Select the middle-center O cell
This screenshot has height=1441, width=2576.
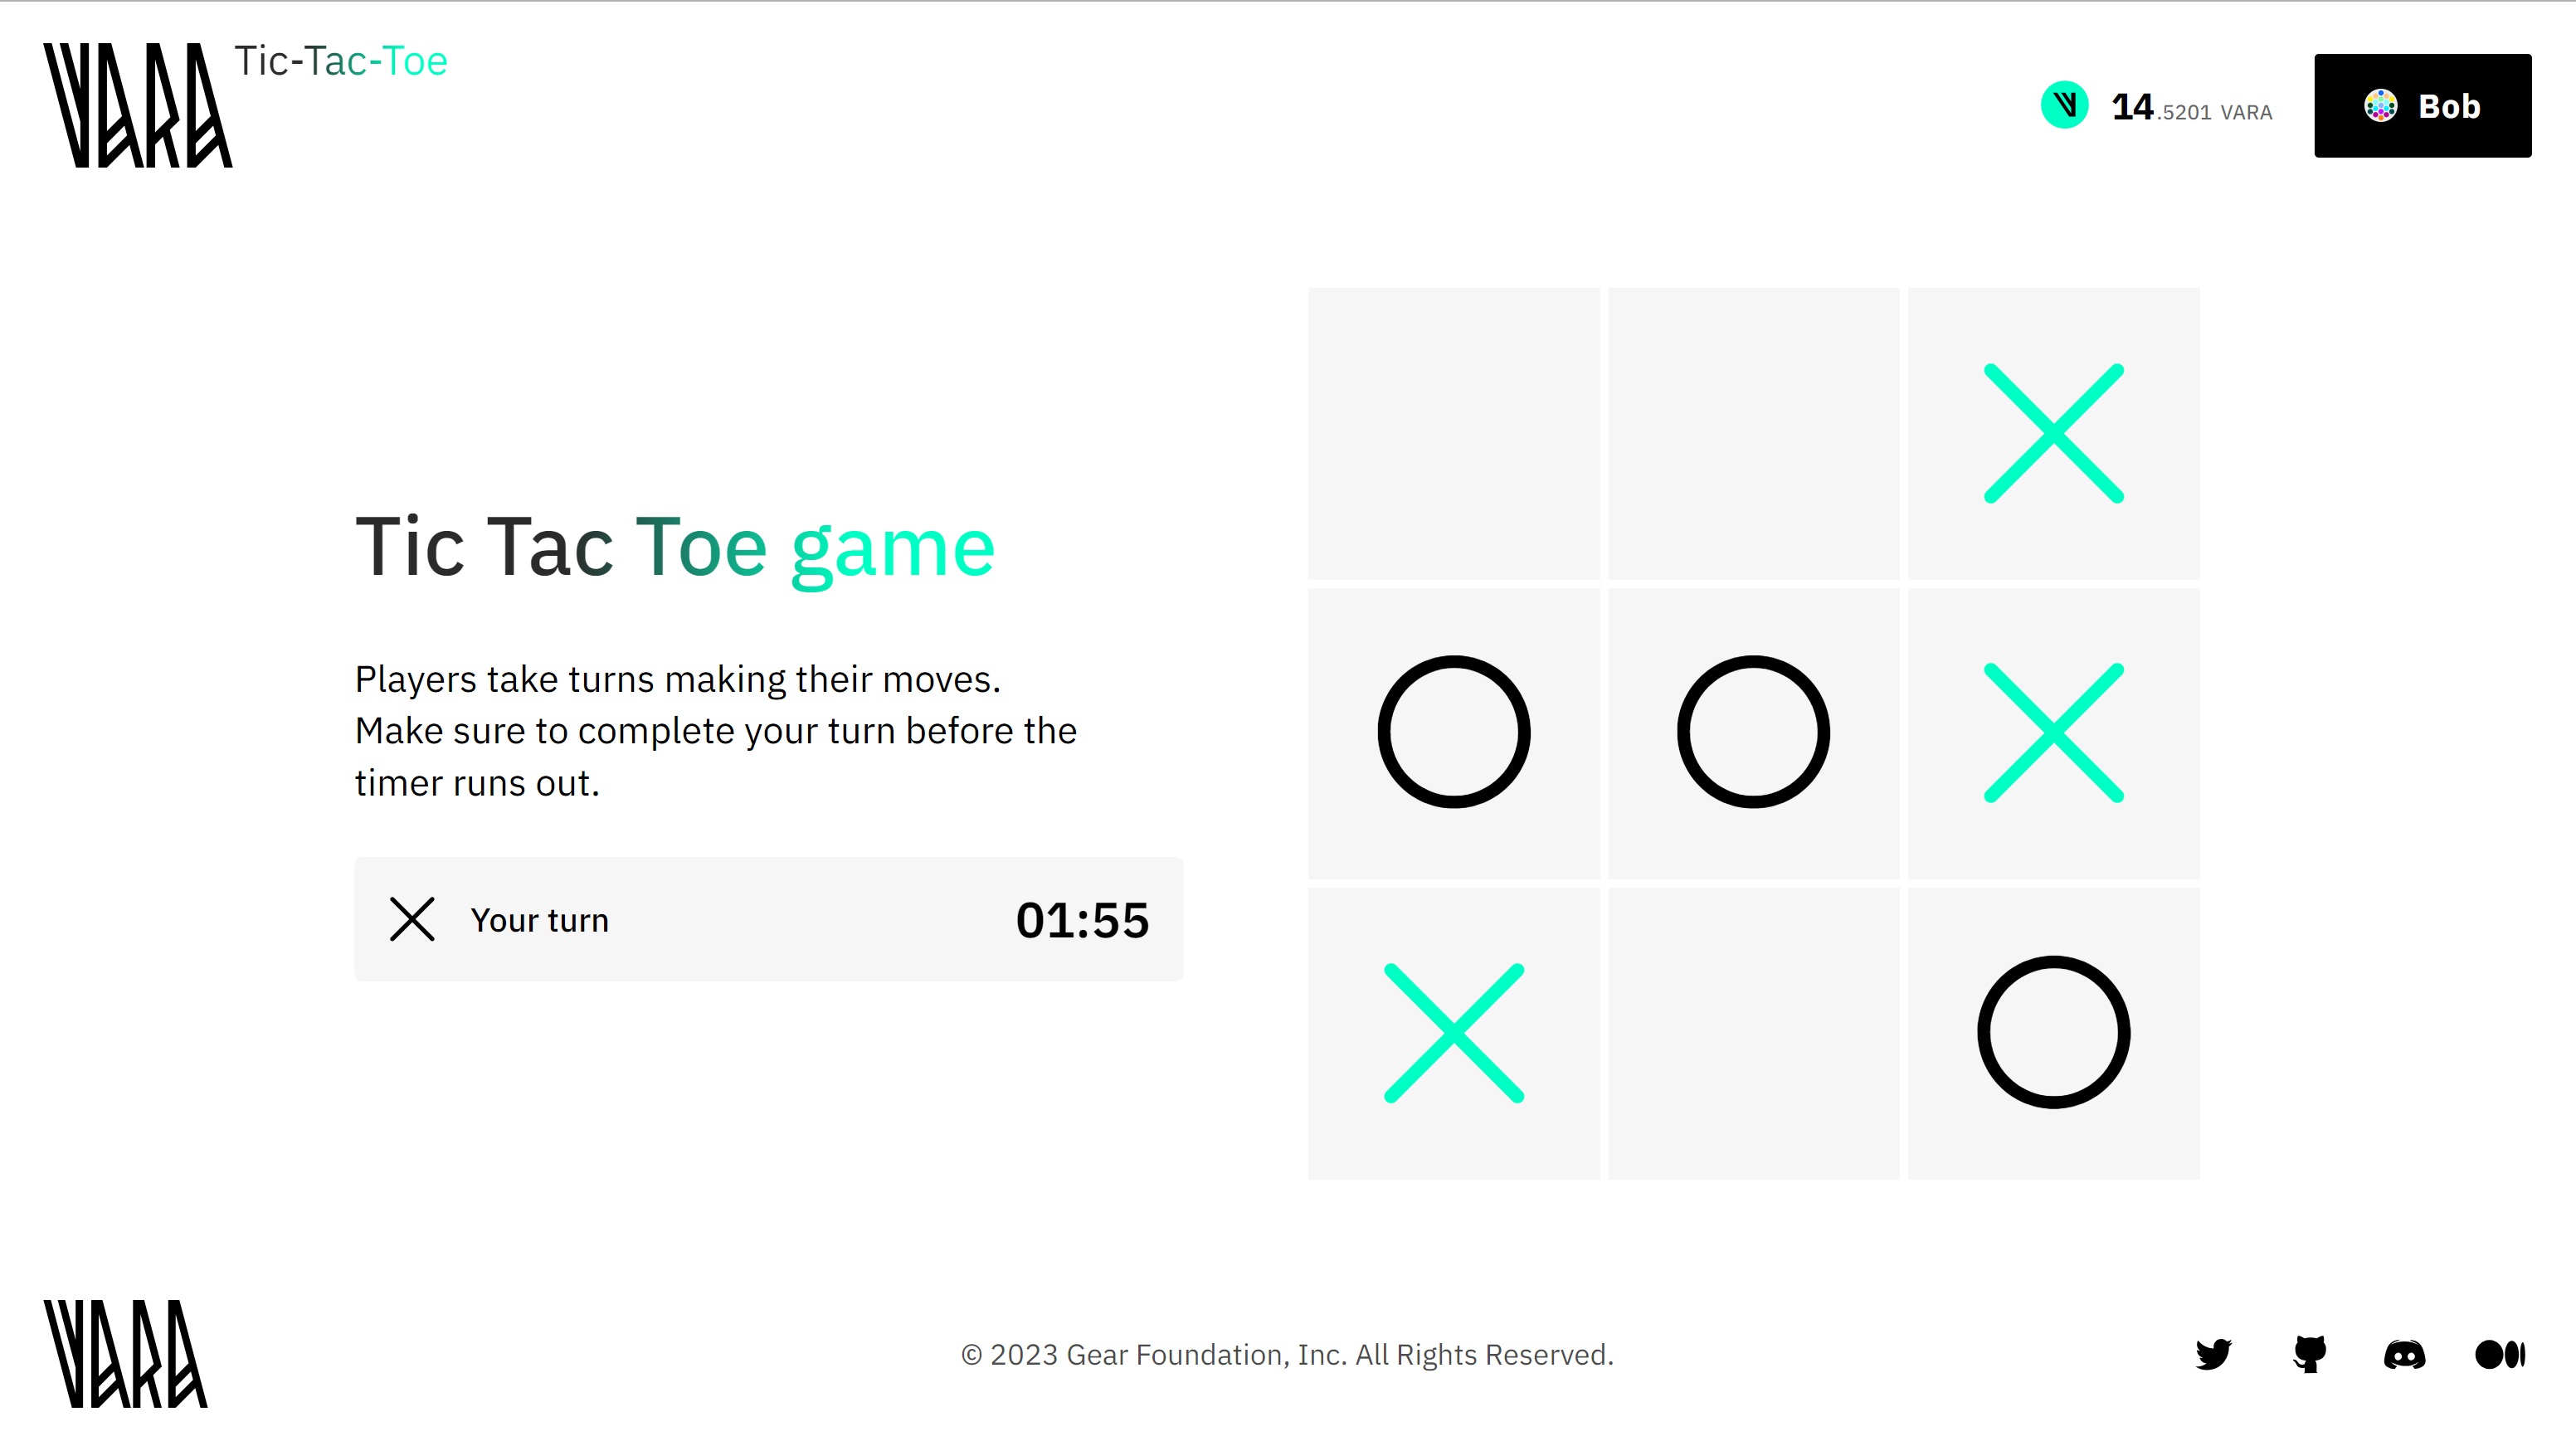(1753, 732)
